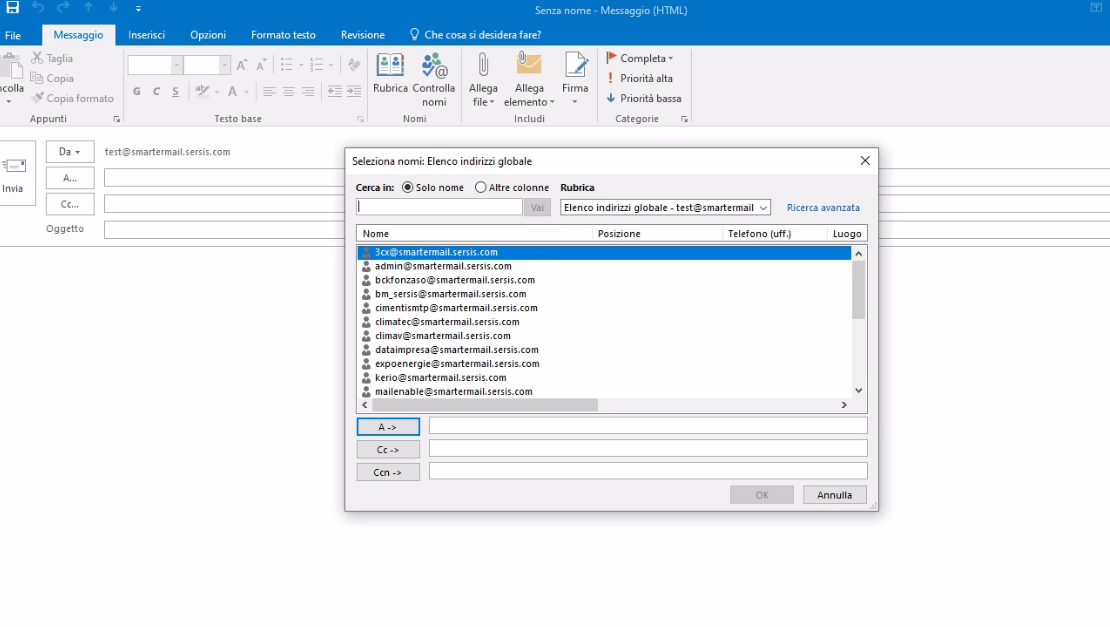The image size is (1110, 627).
Task: Expand the Da sender dropdown
Action: [x=70, y=152]
